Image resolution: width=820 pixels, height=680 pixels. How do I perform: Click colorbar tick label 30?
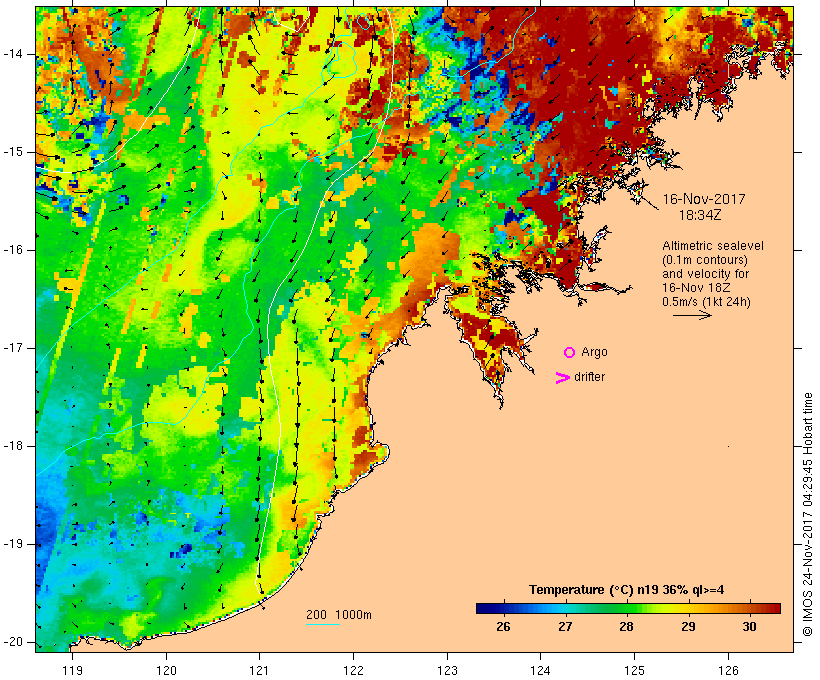[749, 627]
